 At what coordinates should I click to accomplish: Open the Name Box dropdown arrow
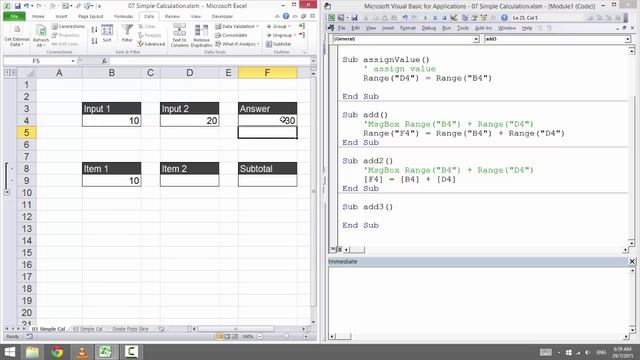click(x=73, y=61)
